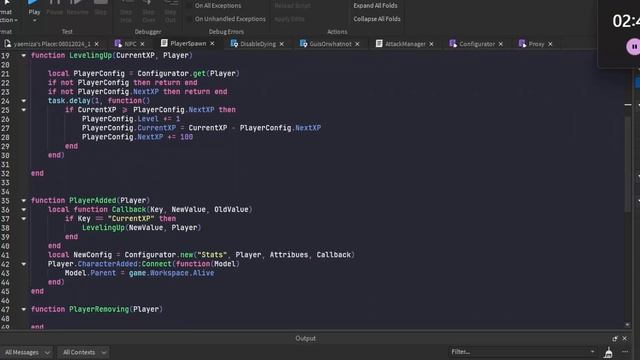Image resolution: width=640 pixels, height=360 pixels.
Task: Close the Configurator tab
Action: (500, 44)
